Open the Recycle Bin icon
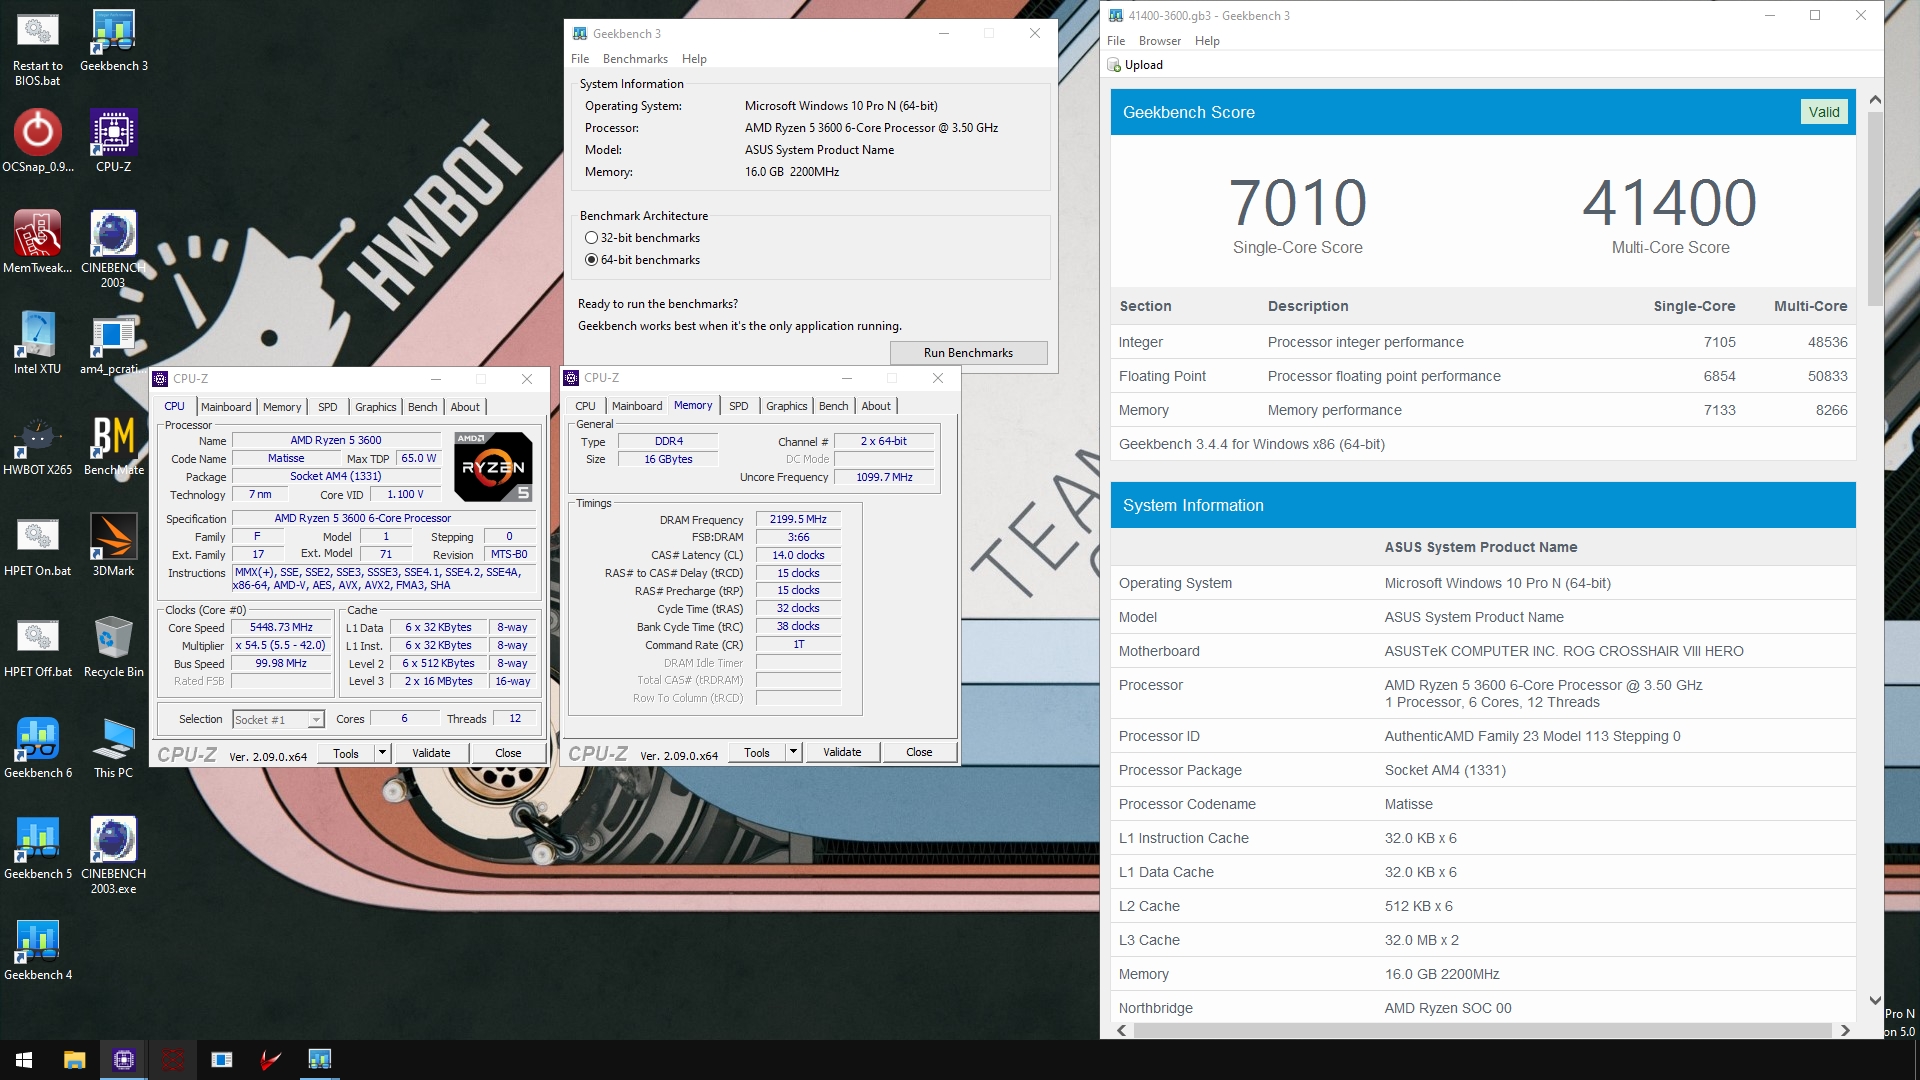1920x1080 pixels. coord(114,646)
